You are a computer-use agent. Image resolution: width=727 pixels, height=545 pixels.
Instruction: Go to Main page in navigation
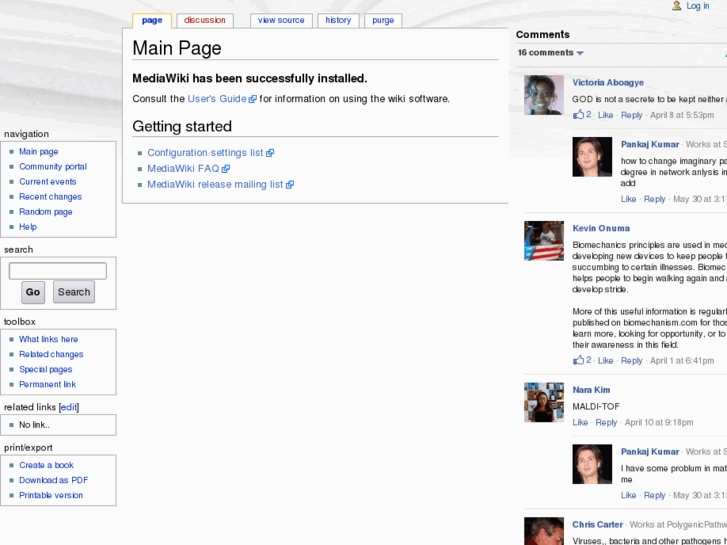[x=38, y=152]
